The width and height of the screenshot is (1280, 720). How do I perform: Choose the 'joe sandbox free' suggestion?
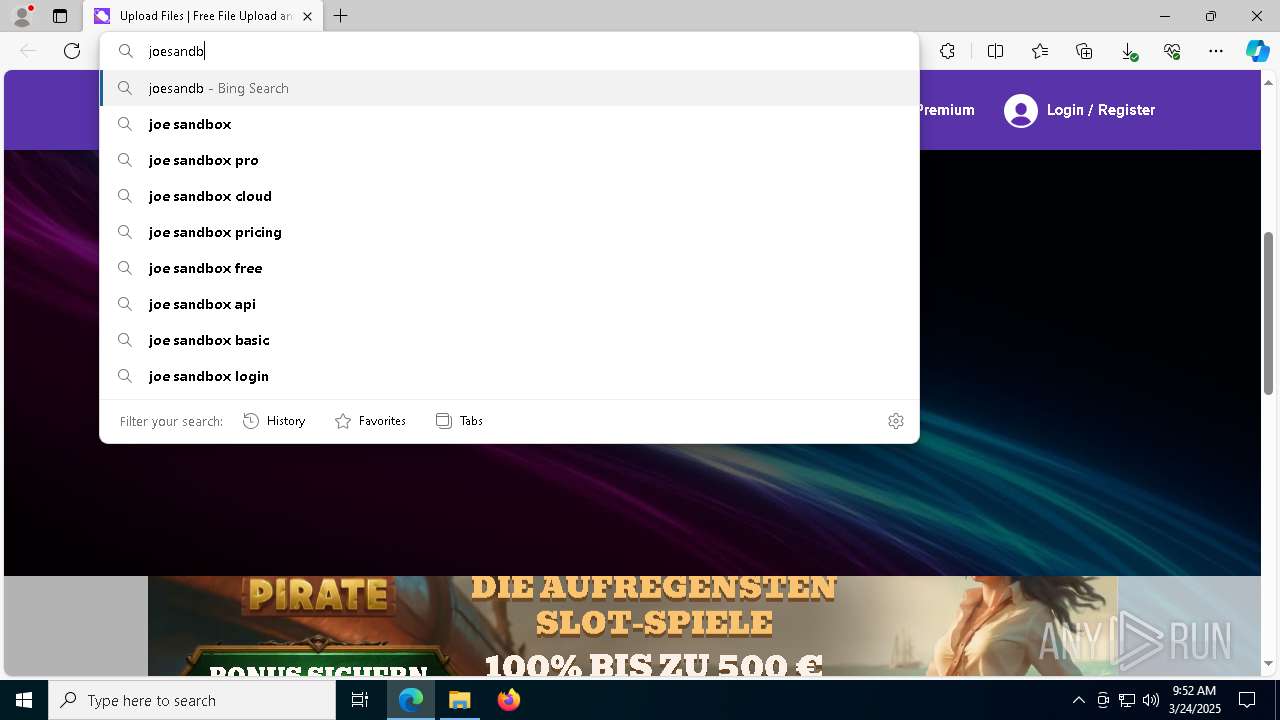[x=510, y=268]
